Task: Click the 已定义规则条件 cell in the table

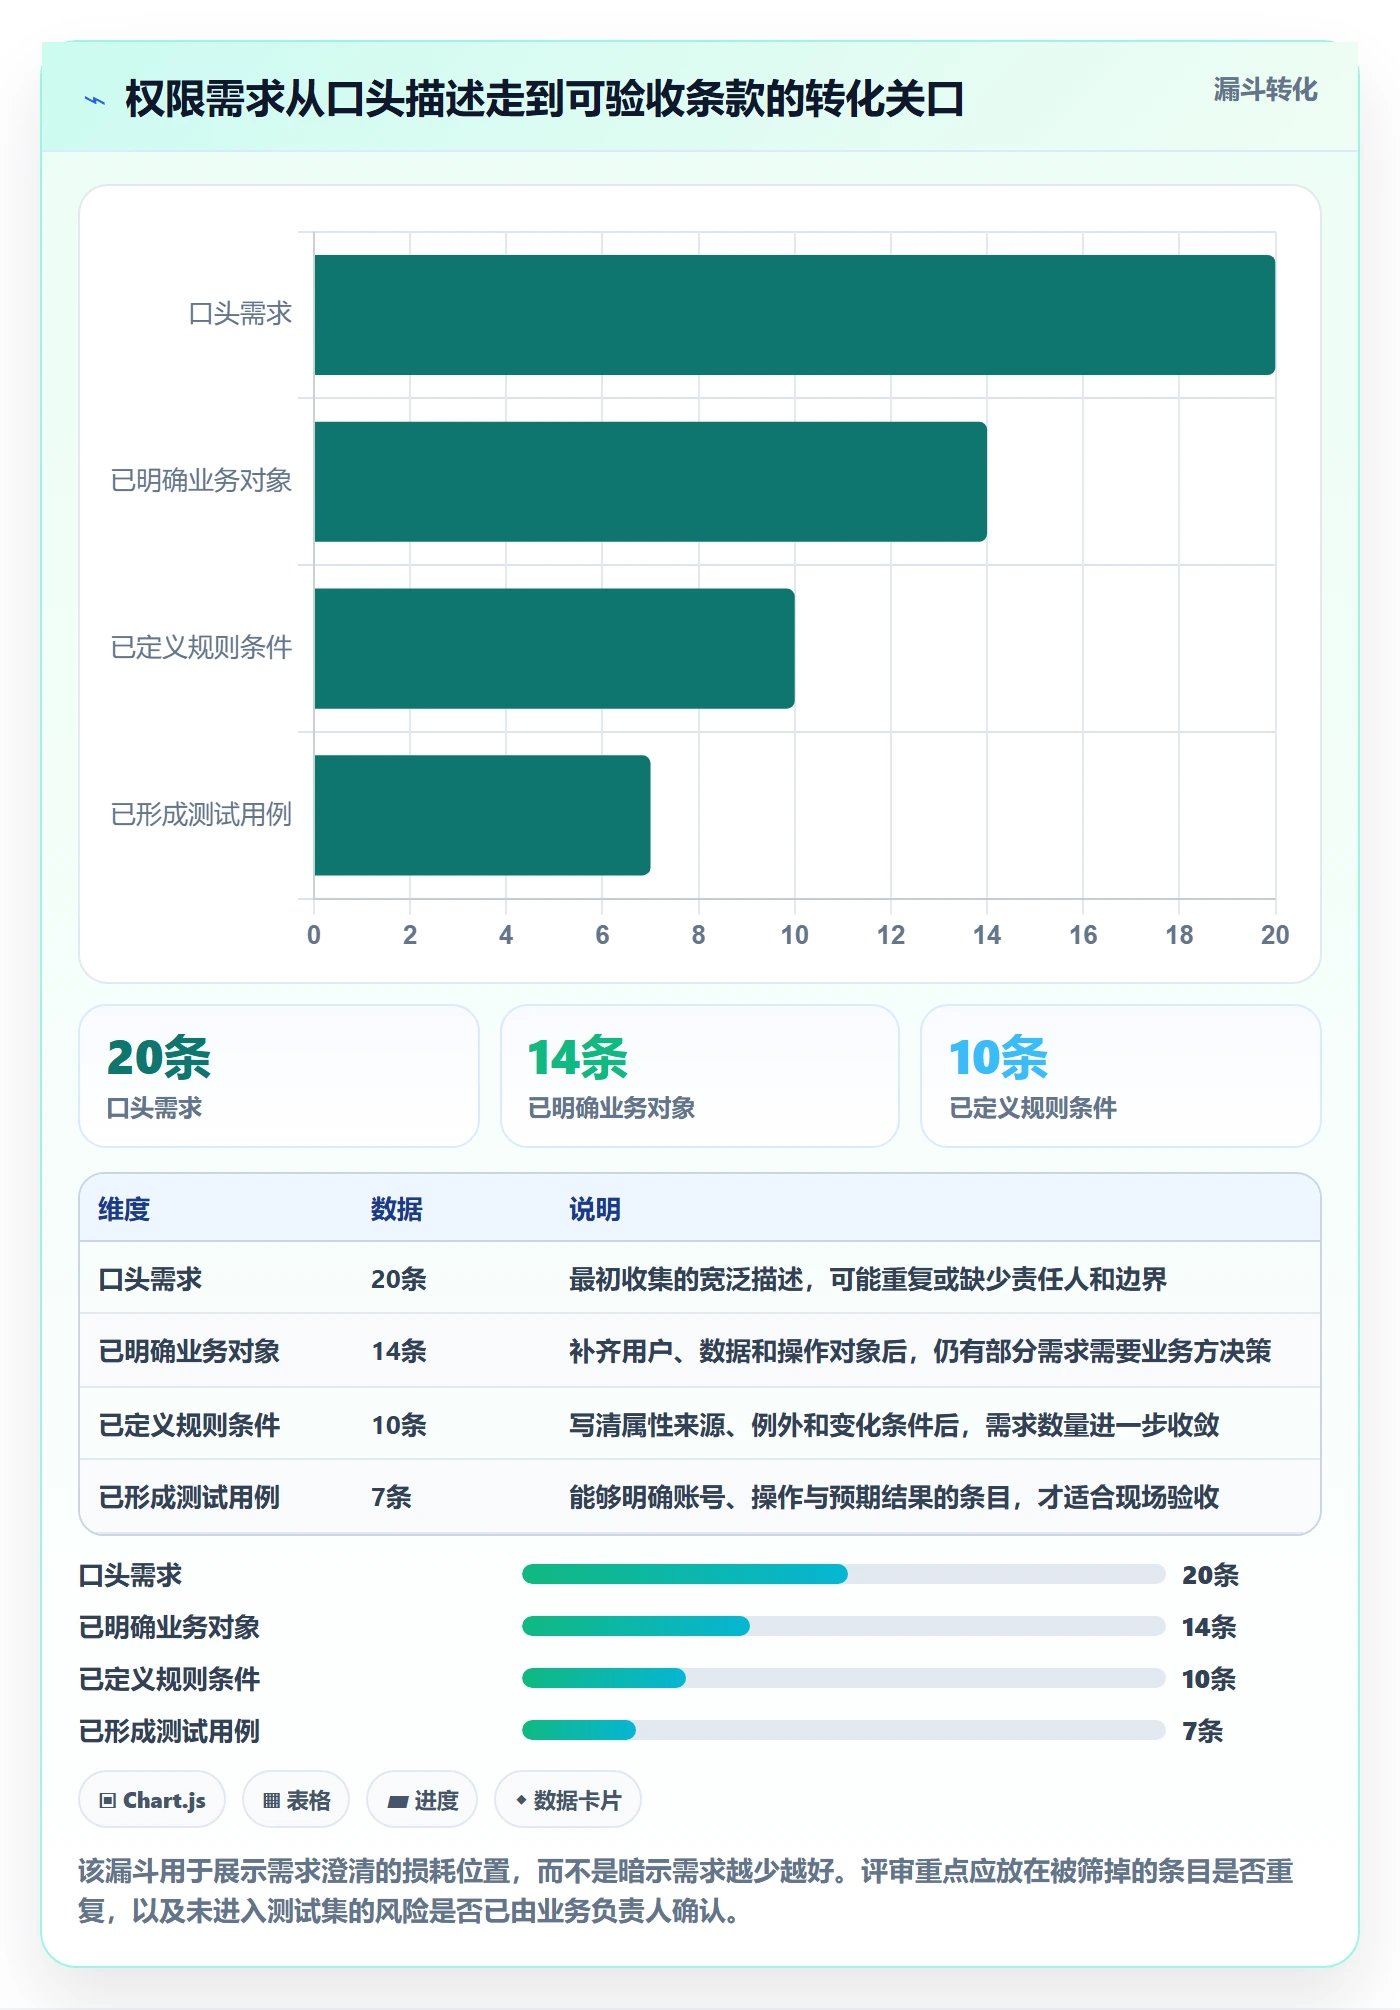Action: click(x=189, y=1425)
